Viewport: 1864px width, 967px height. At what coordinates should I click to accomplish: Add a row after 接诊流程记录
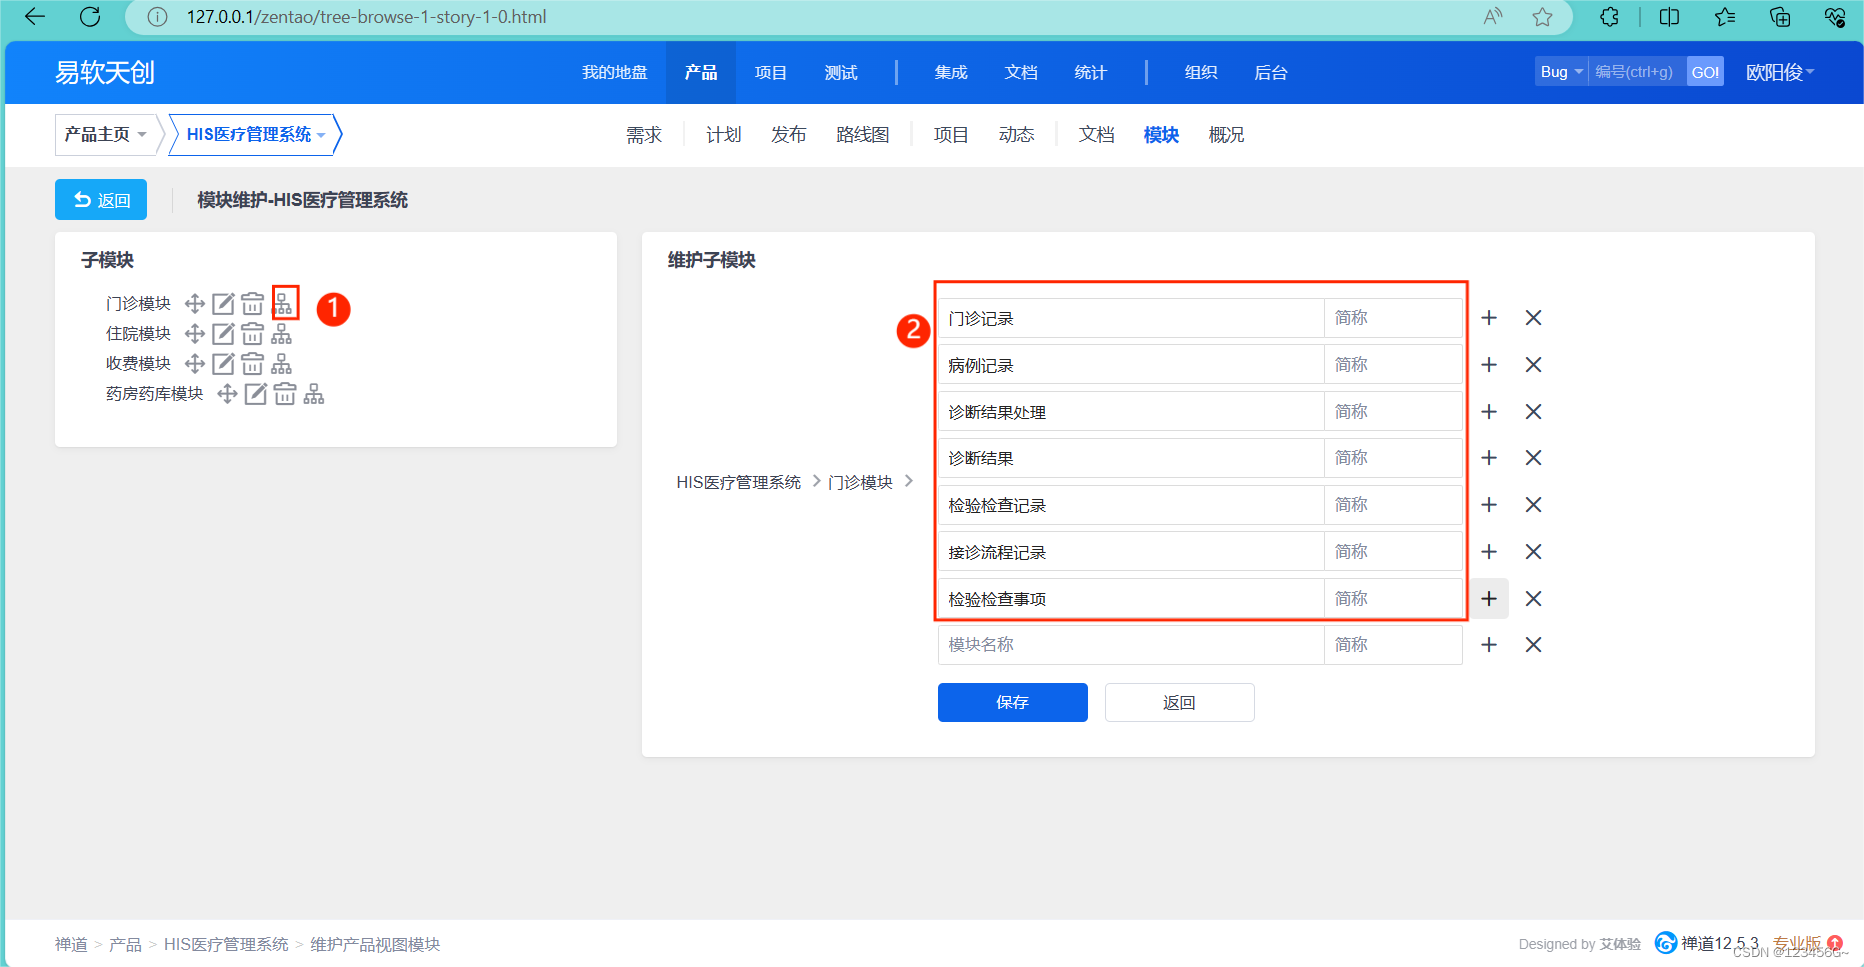click(1489, 552)
